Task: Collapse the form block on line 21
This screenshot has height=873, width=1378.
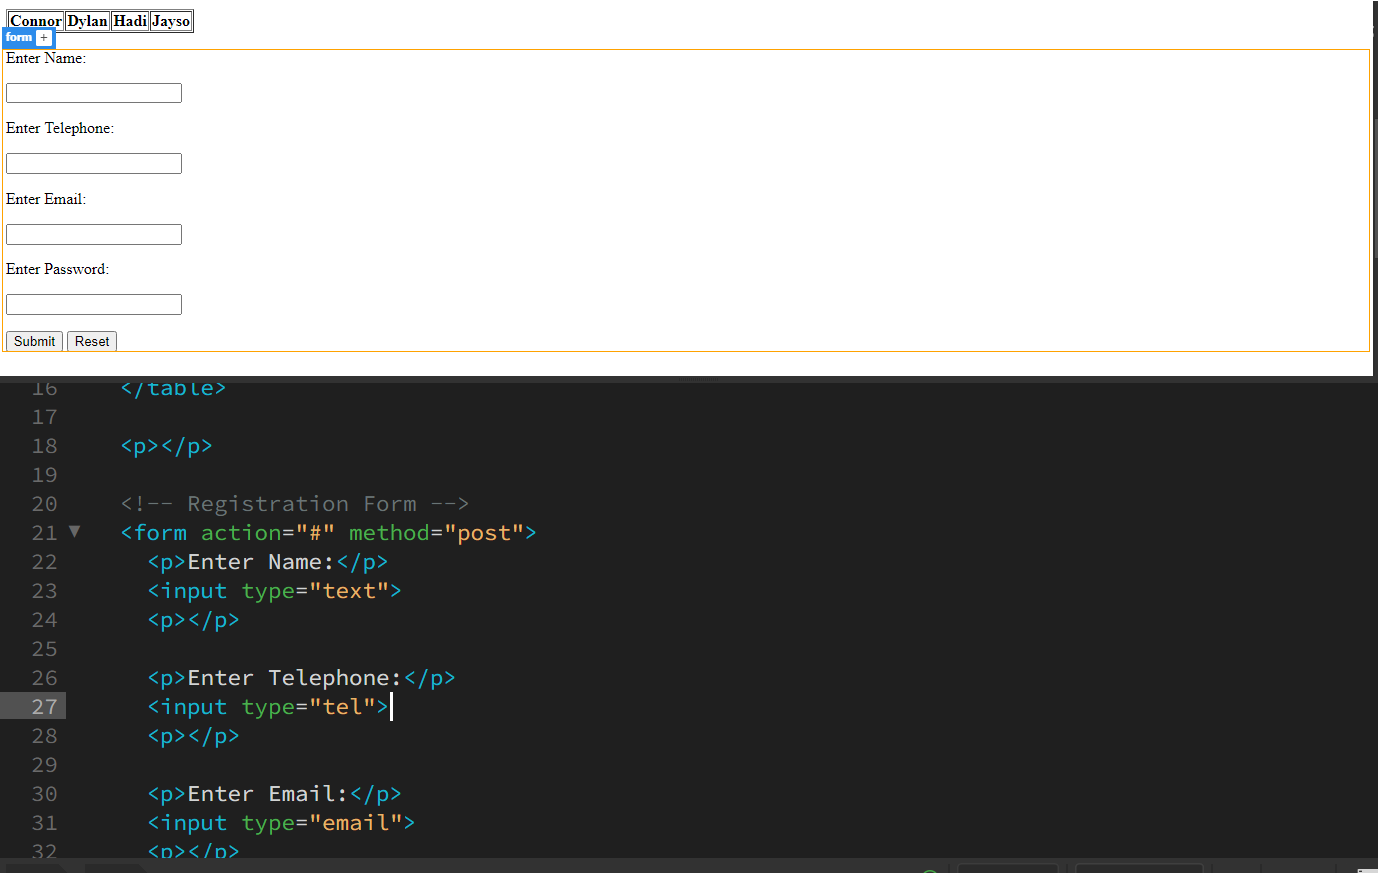Action: tap(74, 532)
